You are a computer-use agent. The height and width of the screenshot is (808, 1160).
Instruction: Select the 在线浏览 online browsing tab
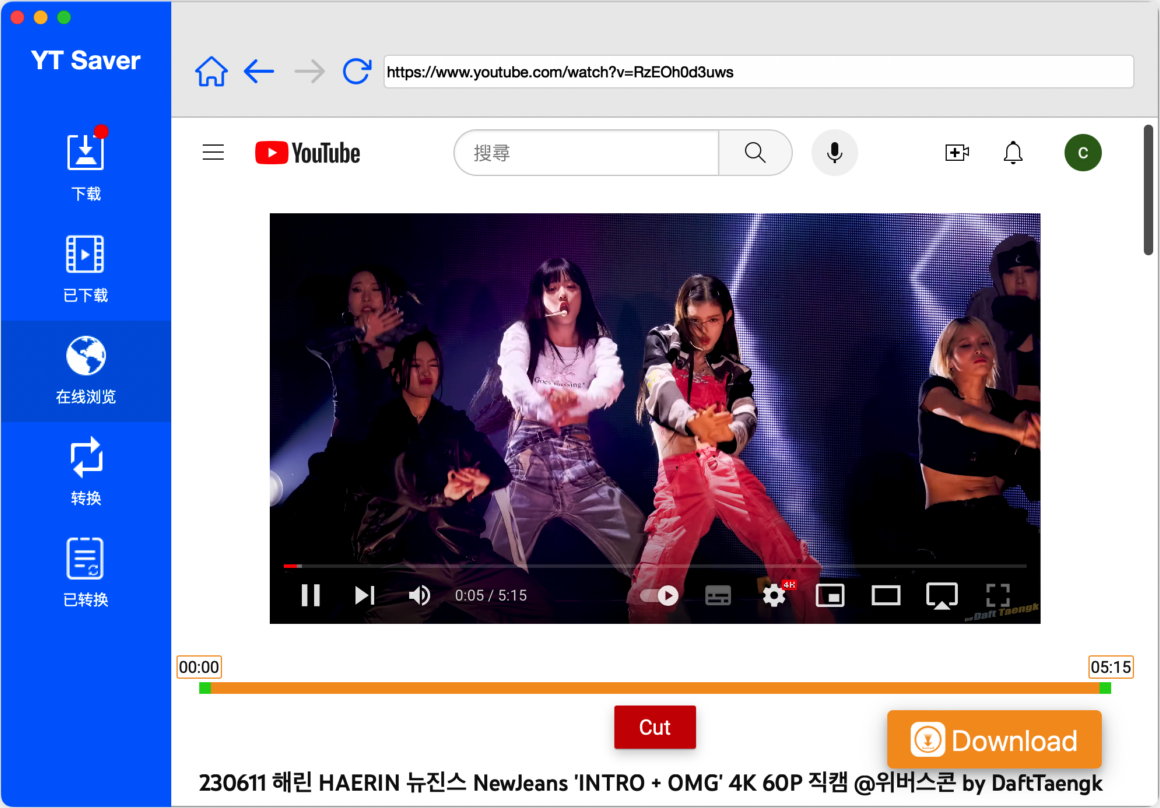pos(86,371)
